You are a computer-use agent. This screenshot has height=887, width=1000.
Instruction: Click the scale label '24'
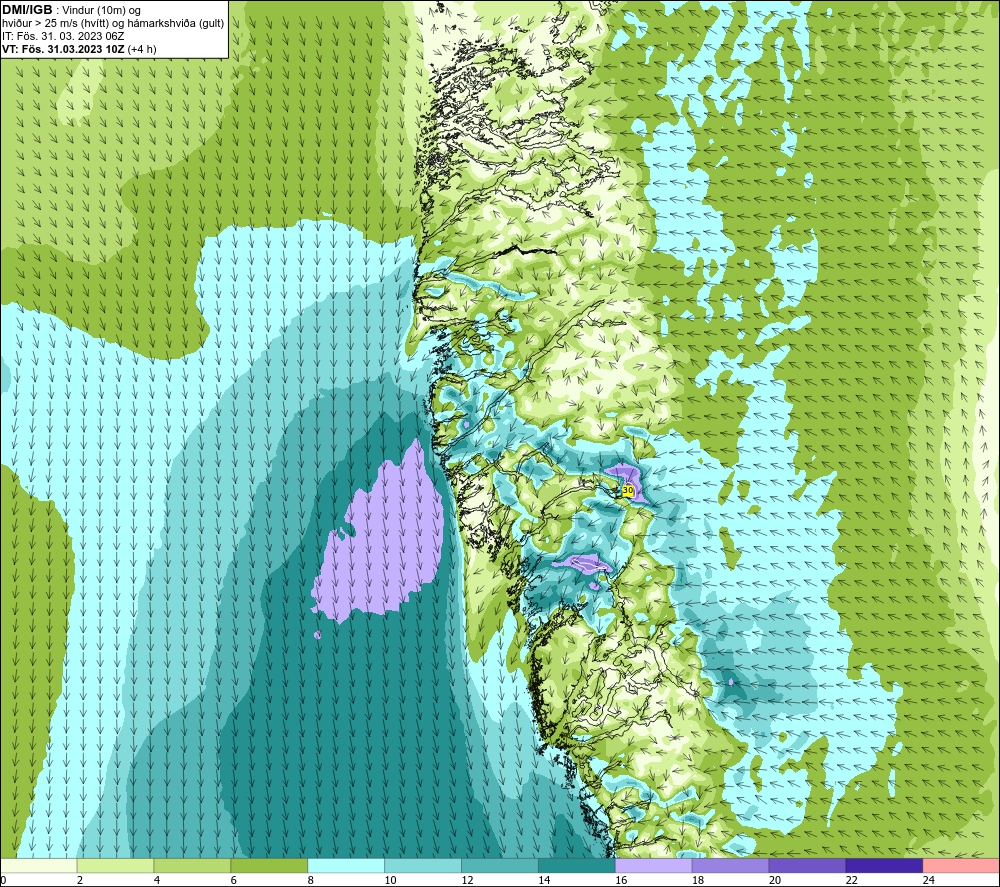[x=929, y=880]
